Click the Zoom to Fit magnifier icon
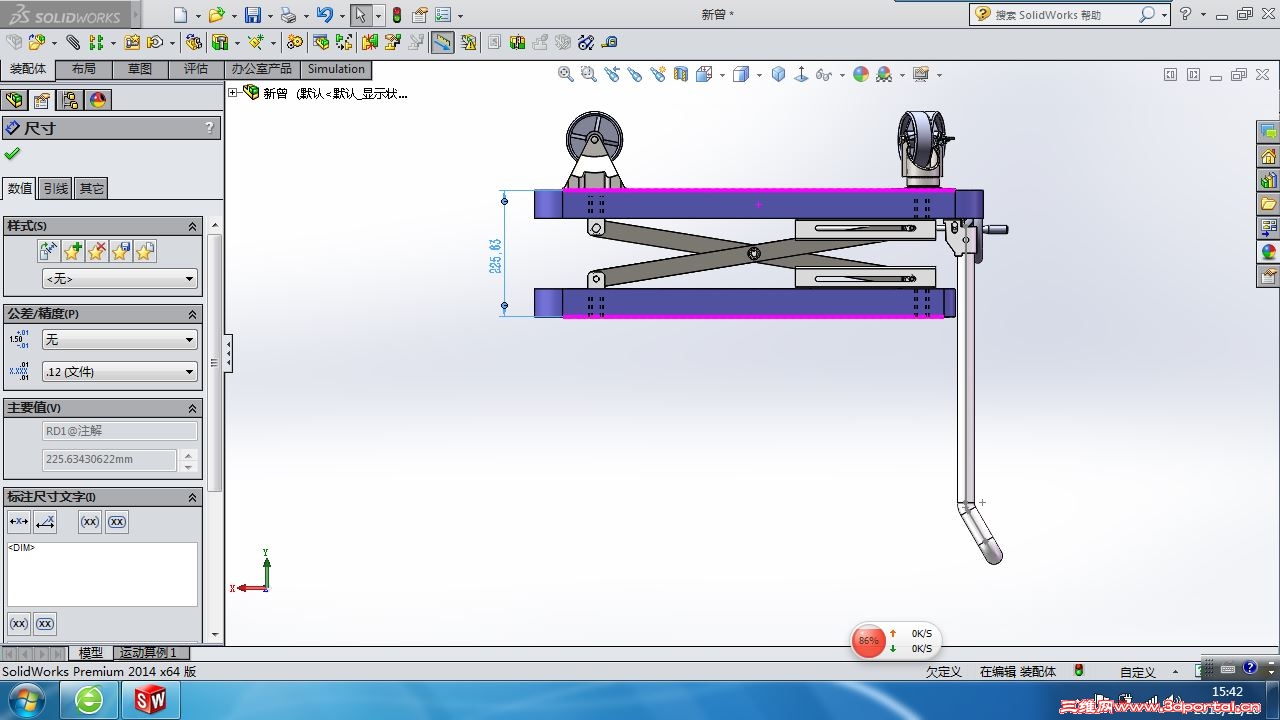Image resolution: width=1280 pixels, height=720 pixels. pyautogui.click(x=566, y=74)
